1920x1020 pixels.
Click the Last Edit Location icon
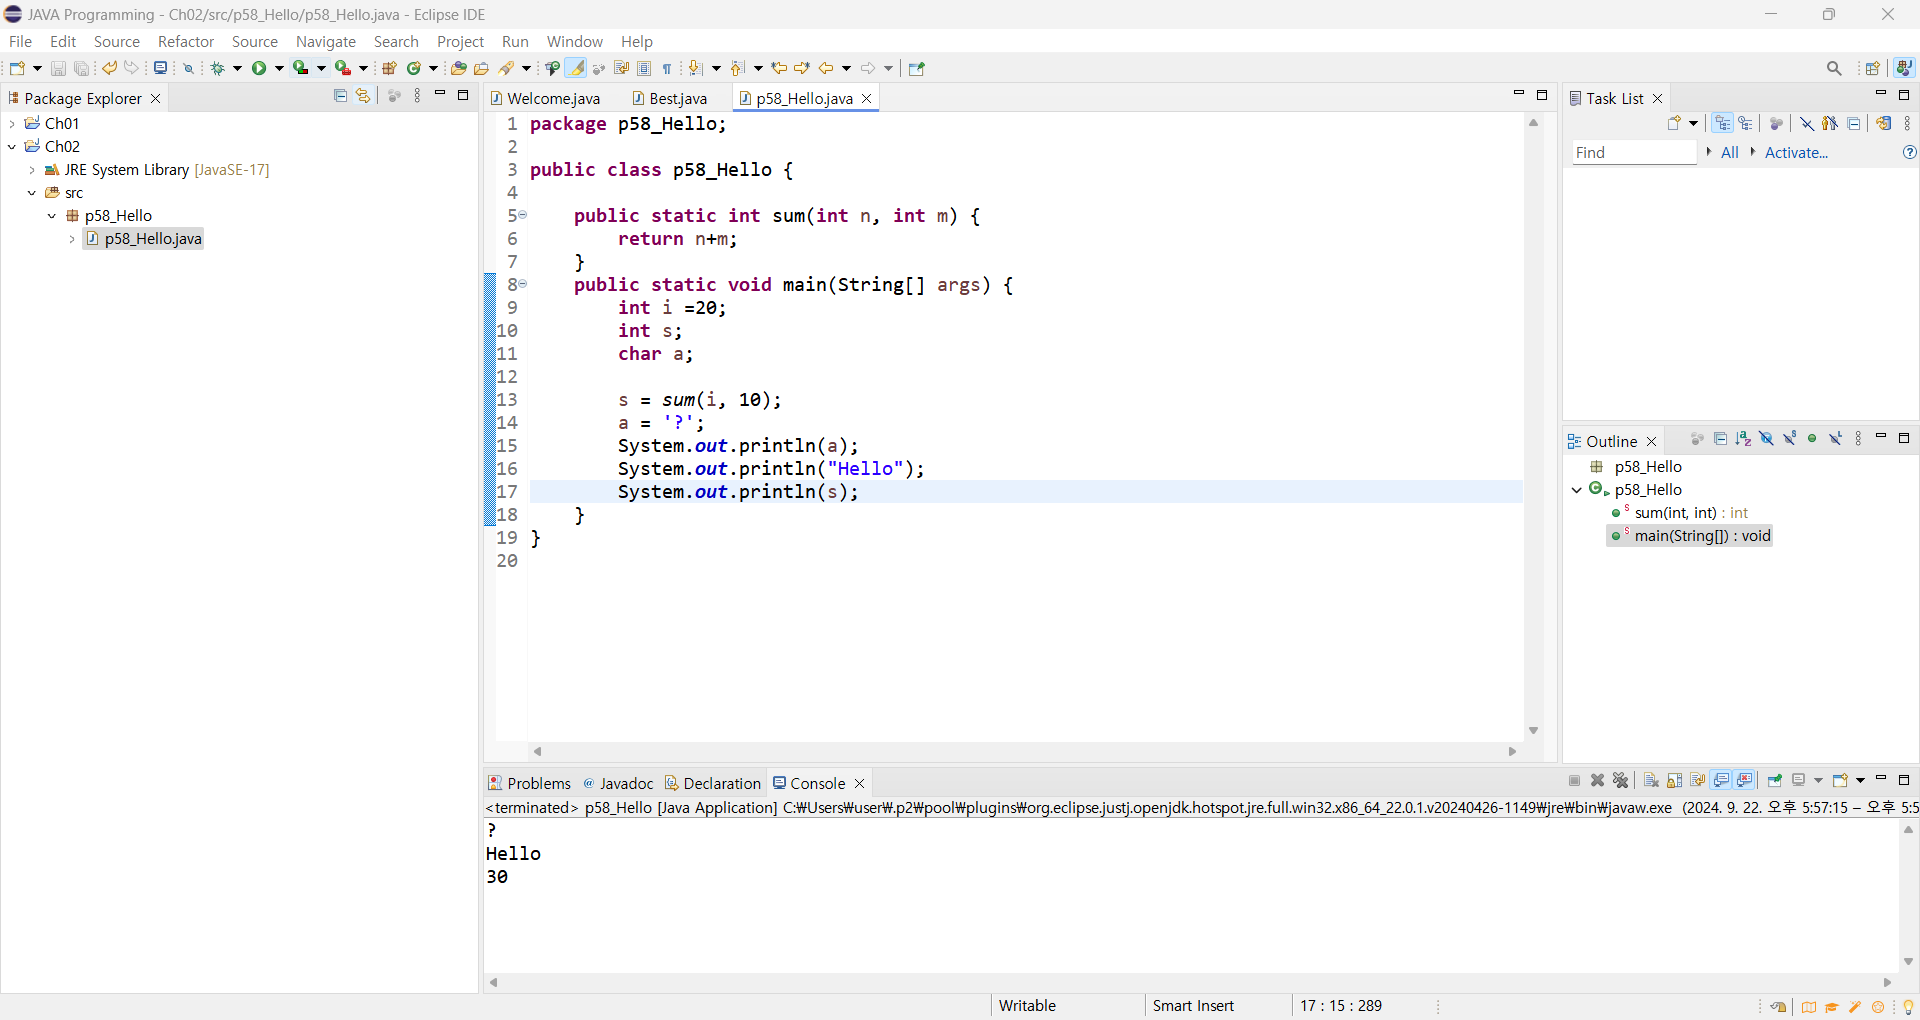click(779, 68)
